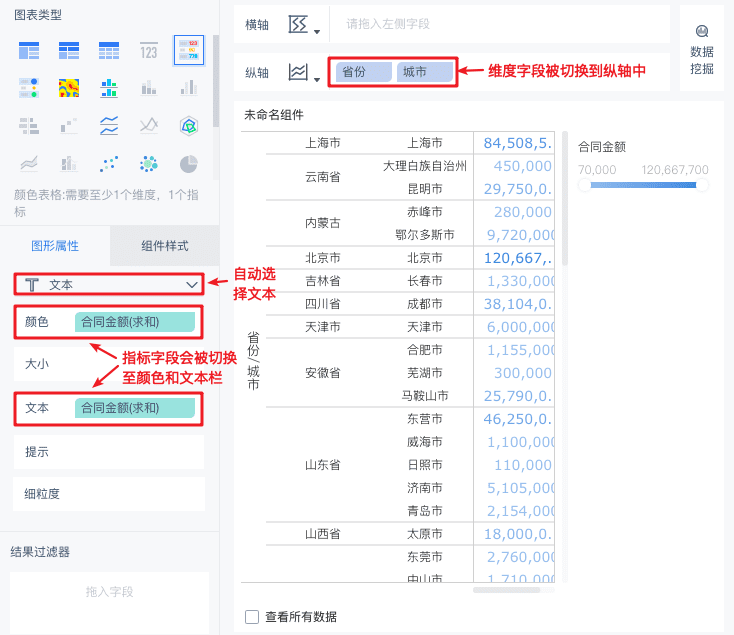Tick the 查看所有数据 checkbox

(x=252, y=617)
